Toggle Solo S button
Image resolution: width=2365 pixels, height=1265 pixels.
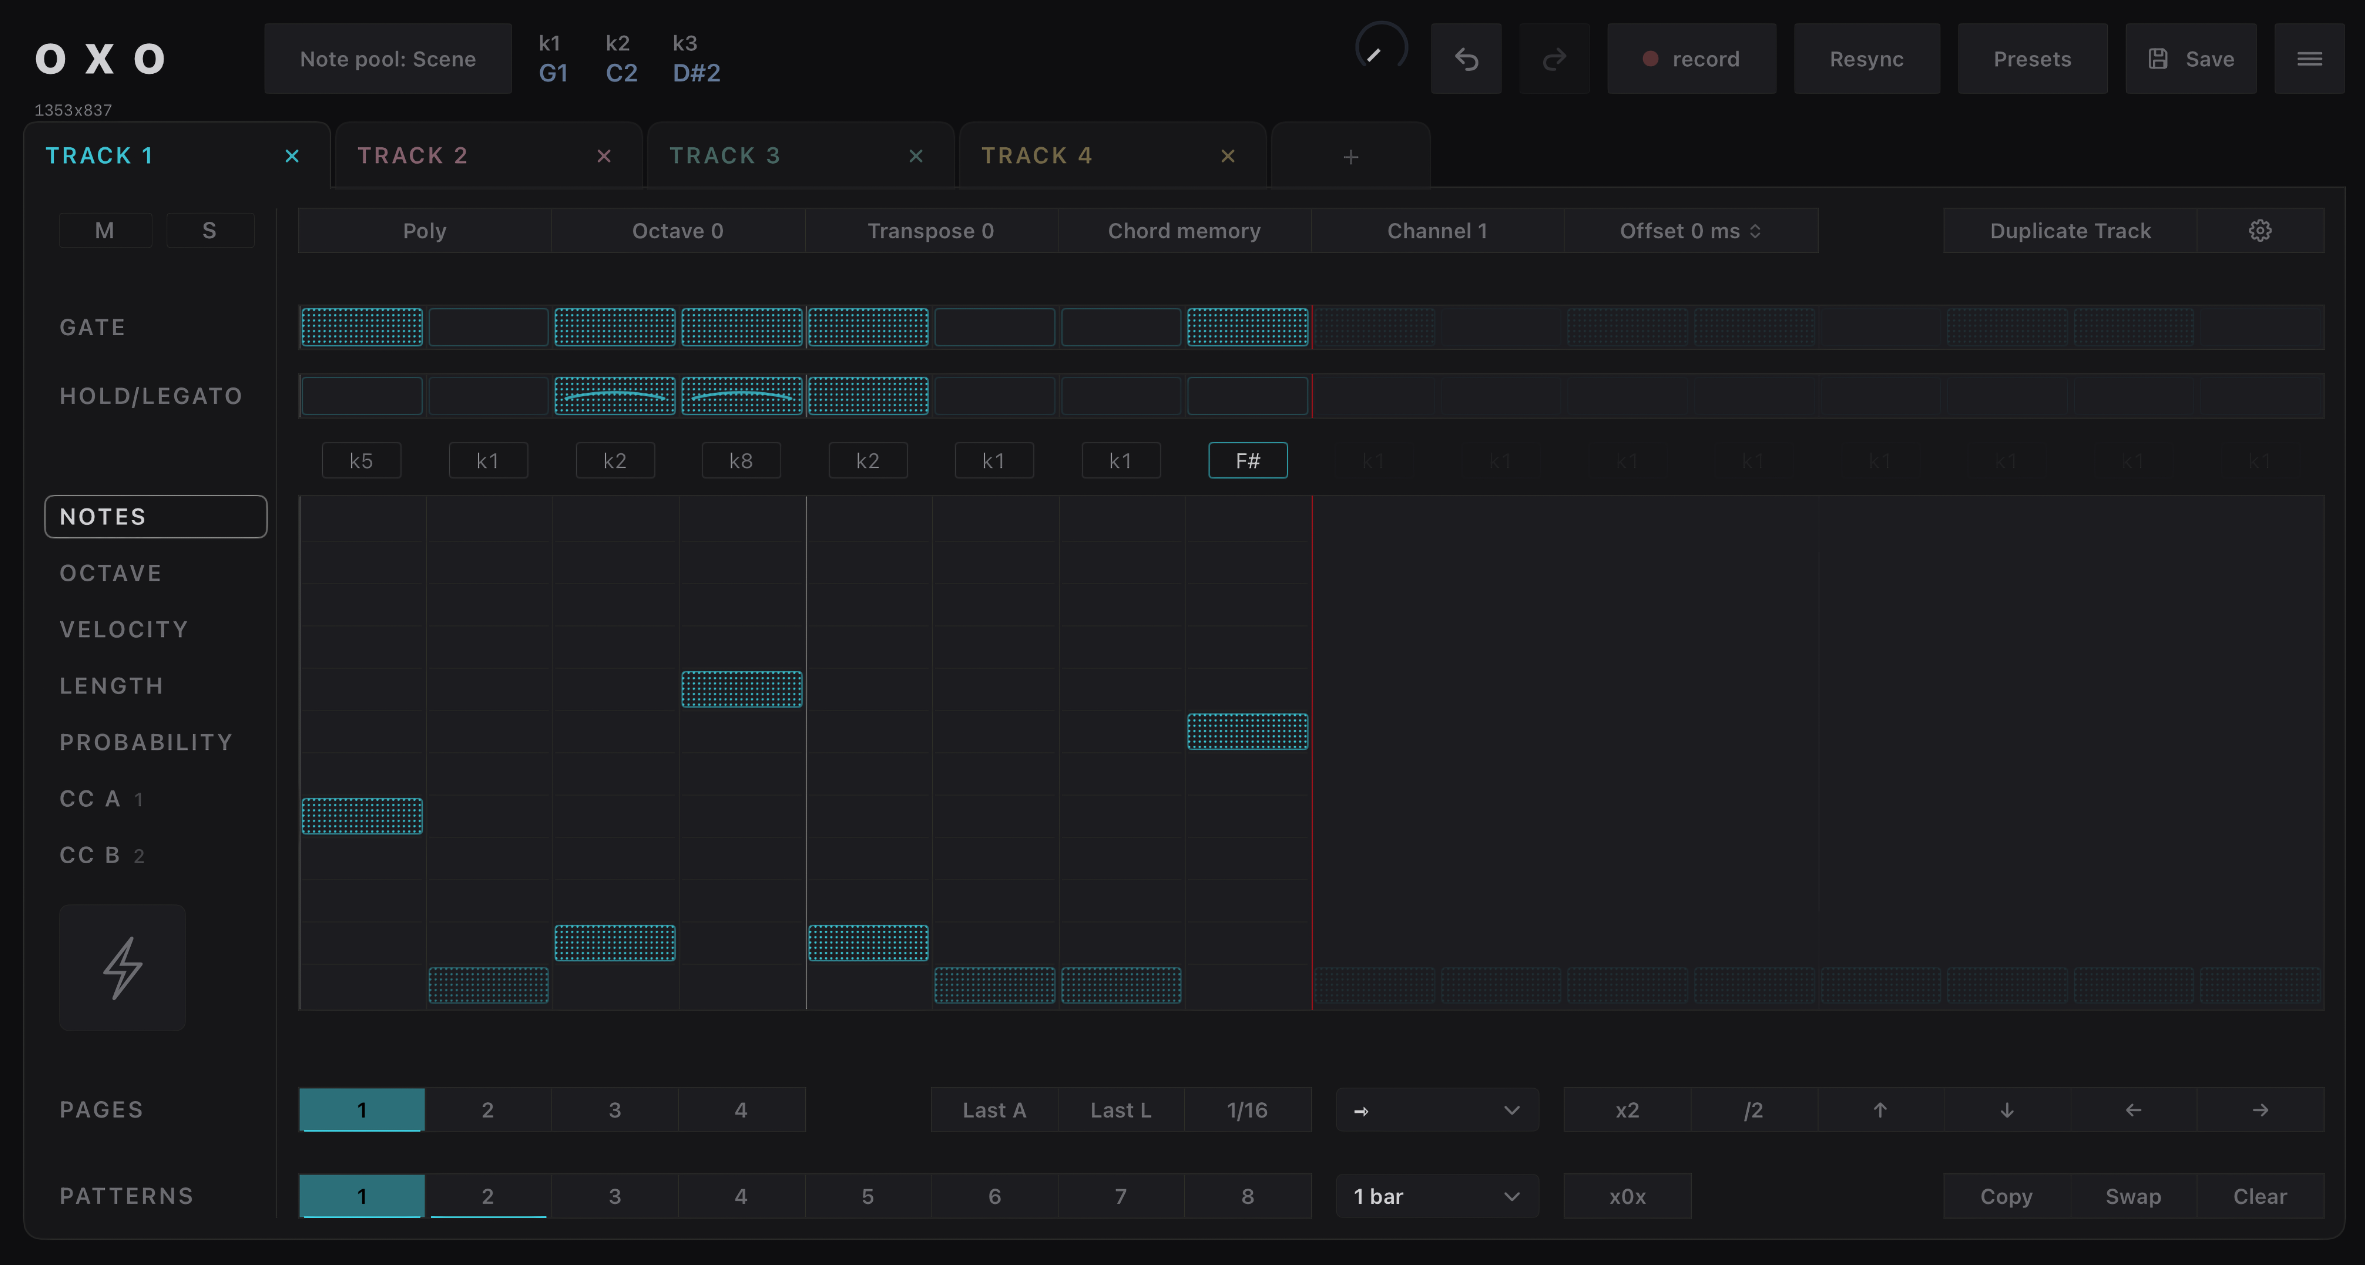pos(210,231)
